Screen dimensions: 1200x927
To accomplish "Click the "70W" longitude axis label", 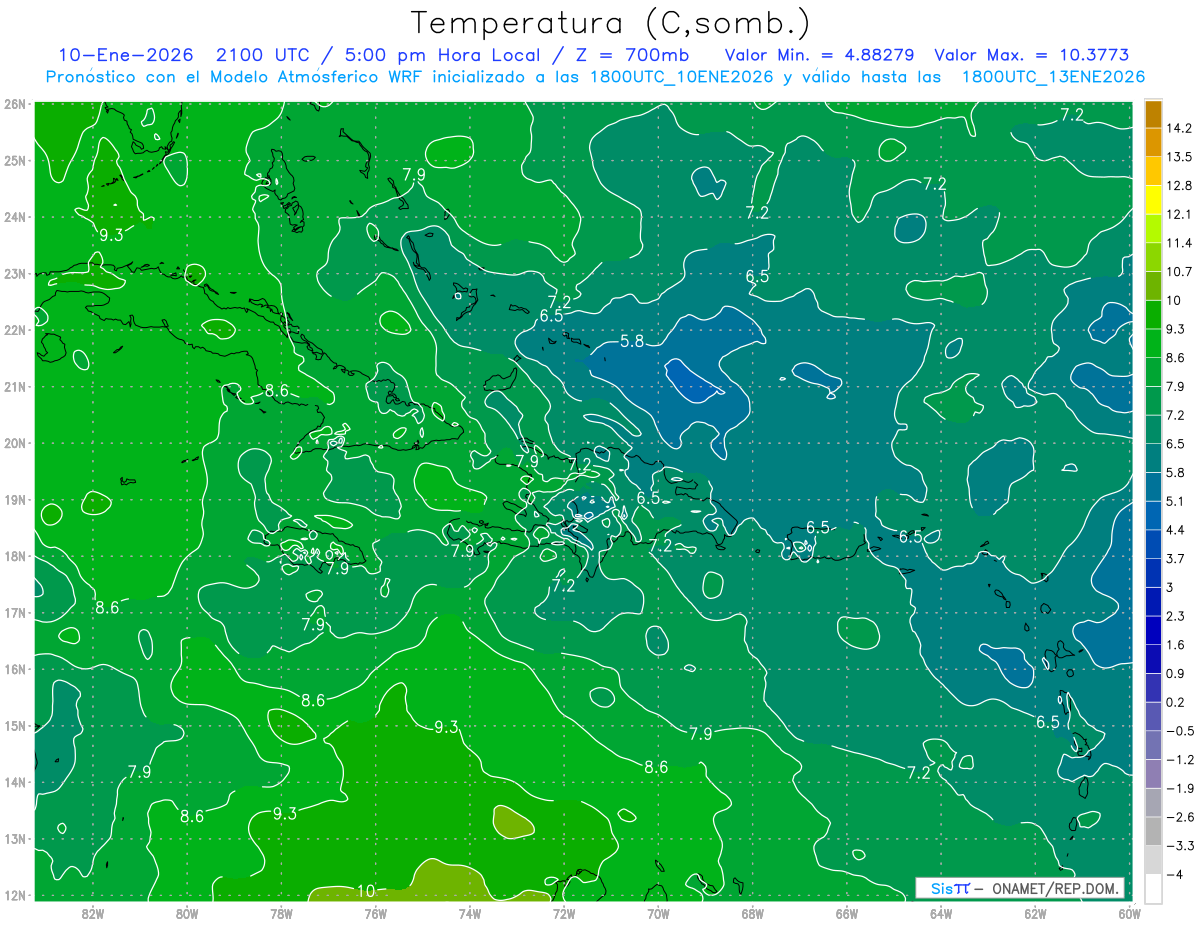I will tap(657, 912).
